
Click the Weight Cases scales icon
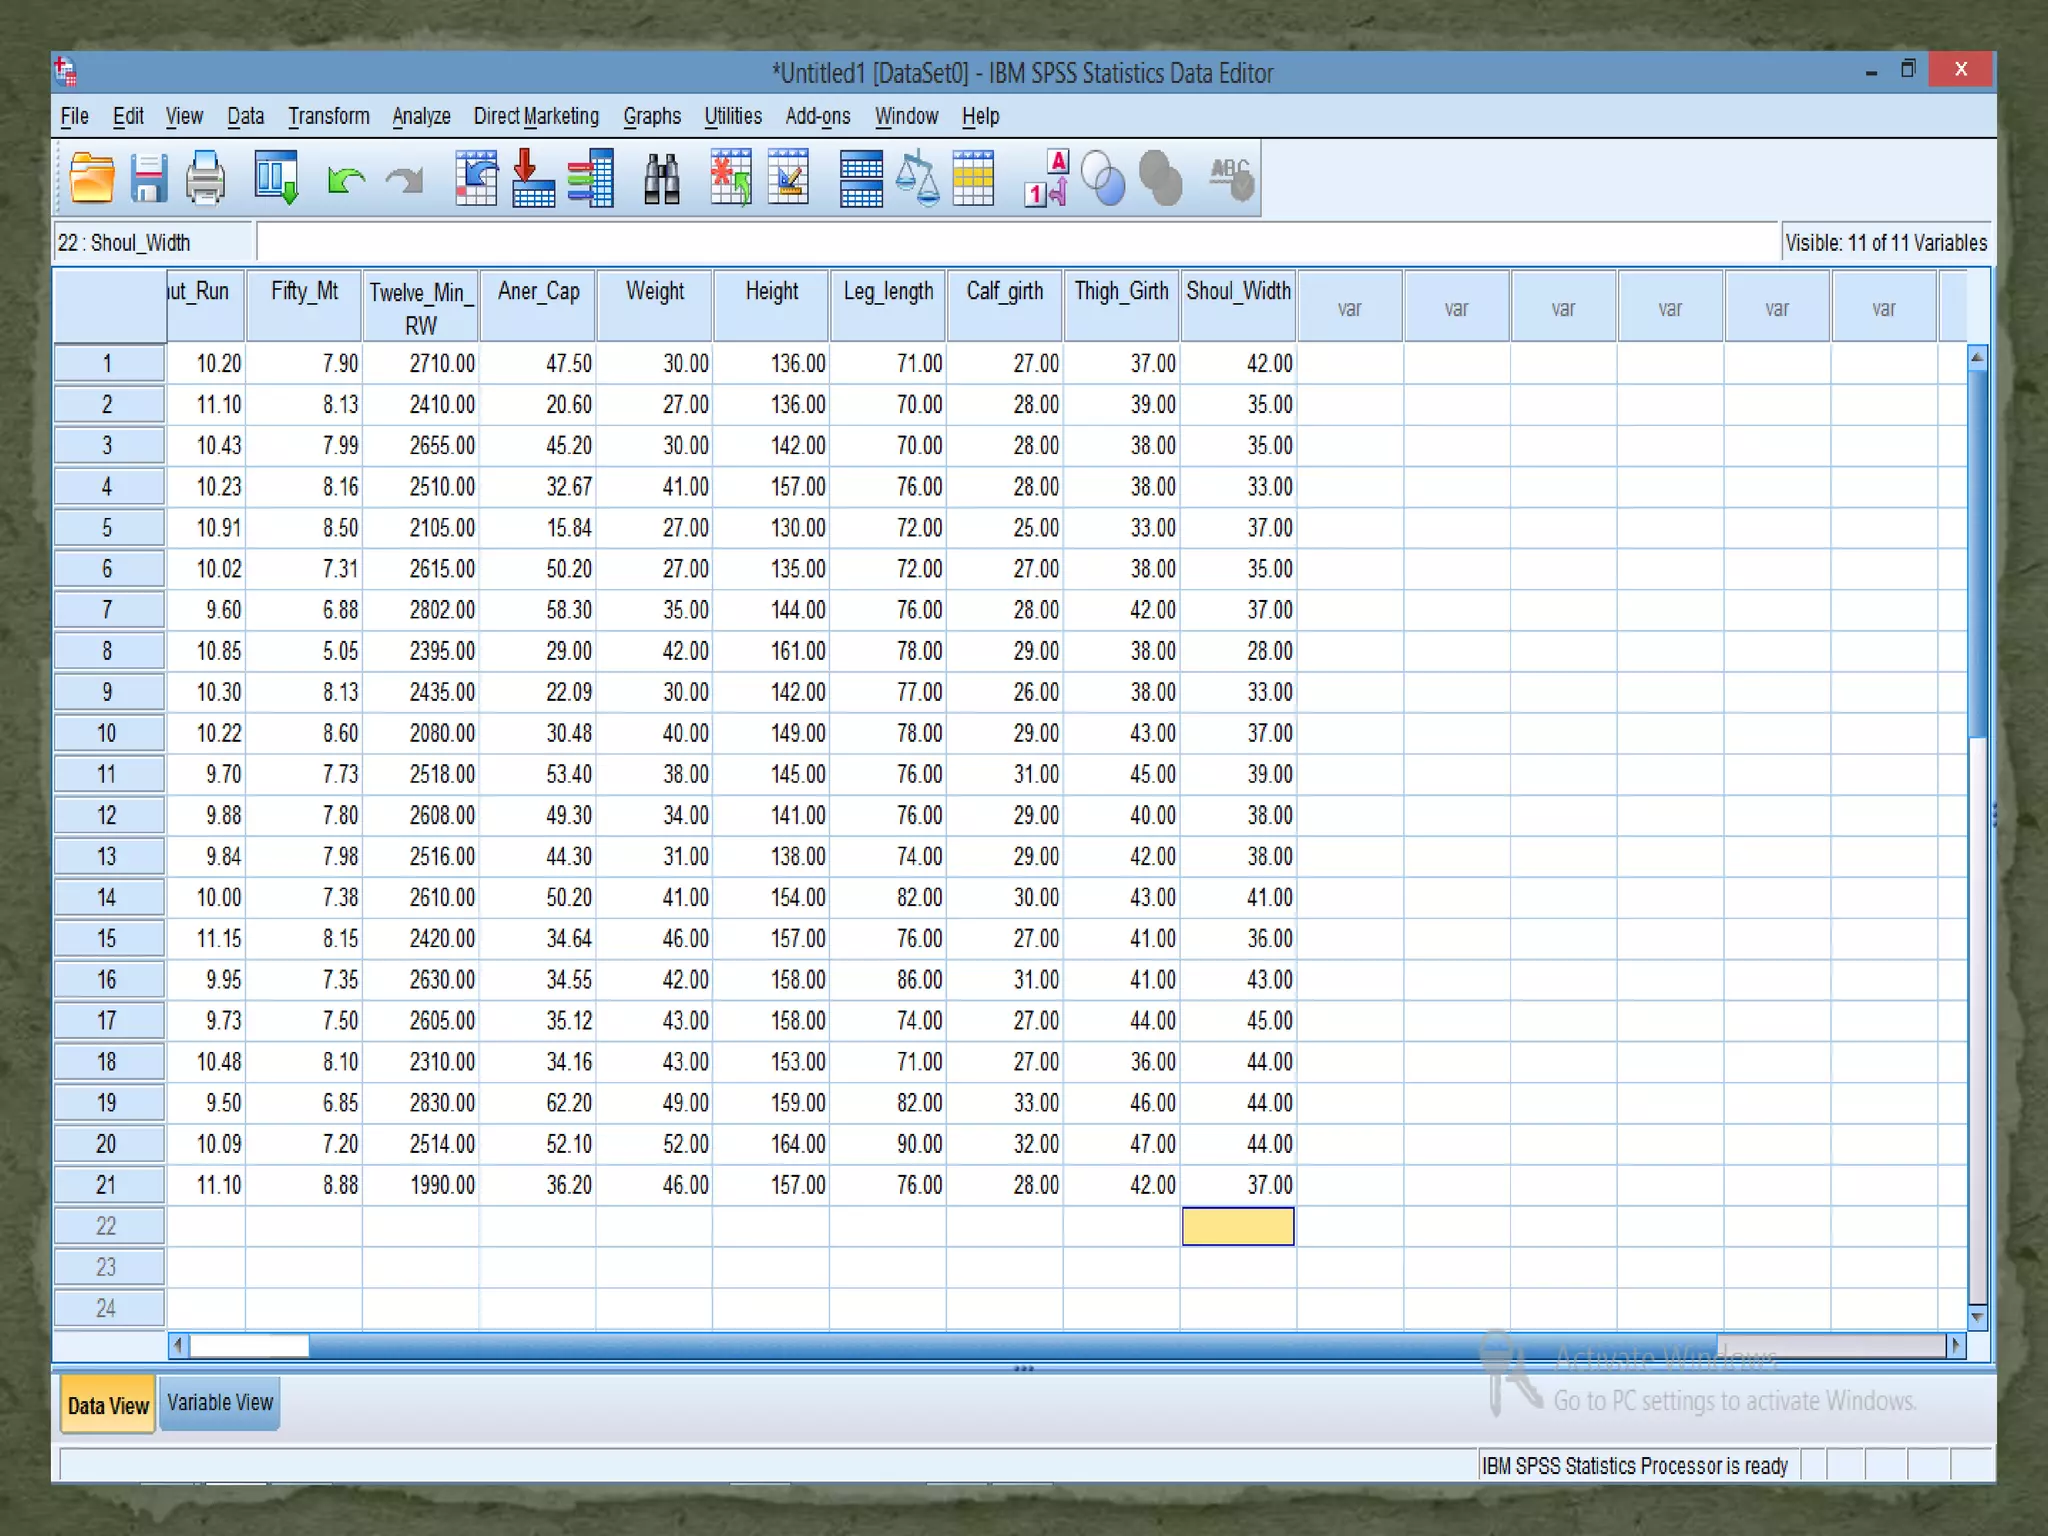917,180
